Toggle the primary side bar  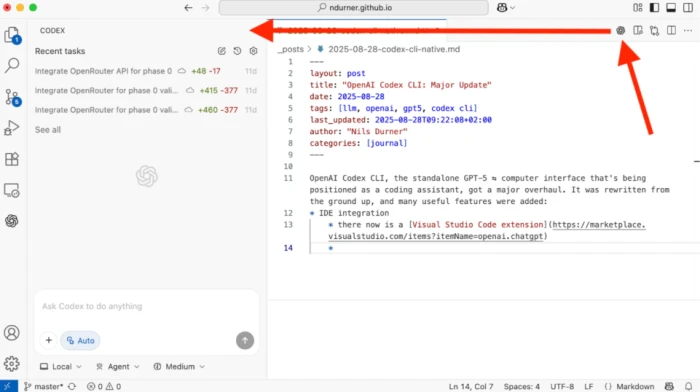pyautogui.click(x=654, y=8)
